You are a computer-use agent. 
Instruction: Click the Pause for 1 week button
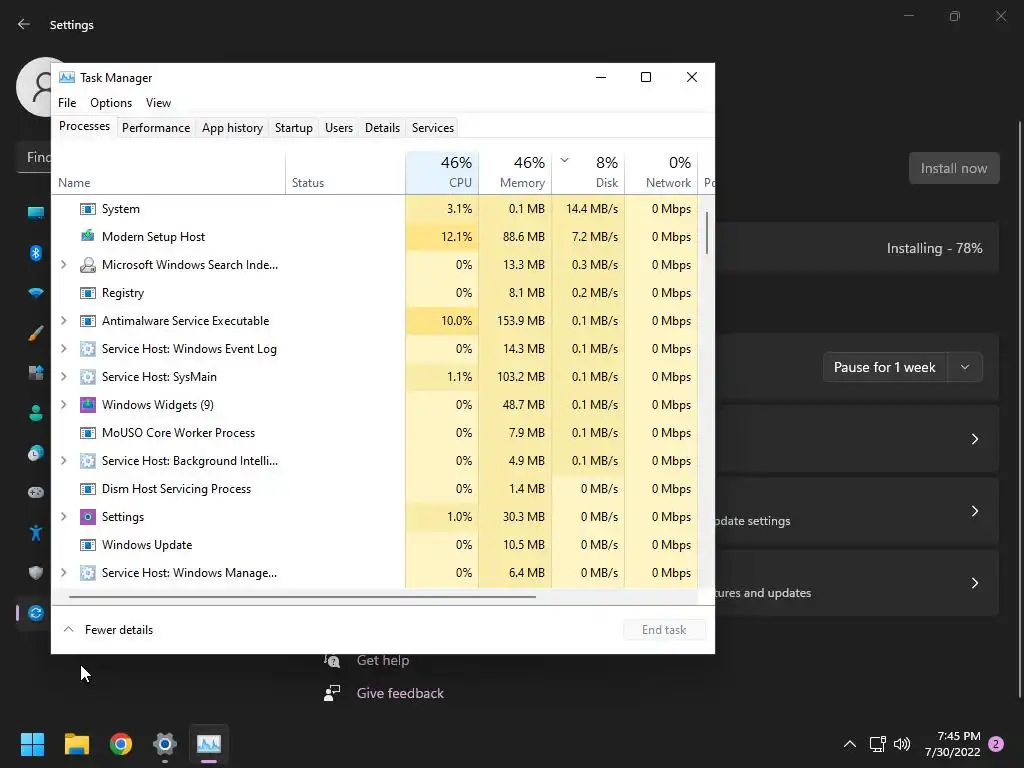pyautogui.click(x=885, y=367)
